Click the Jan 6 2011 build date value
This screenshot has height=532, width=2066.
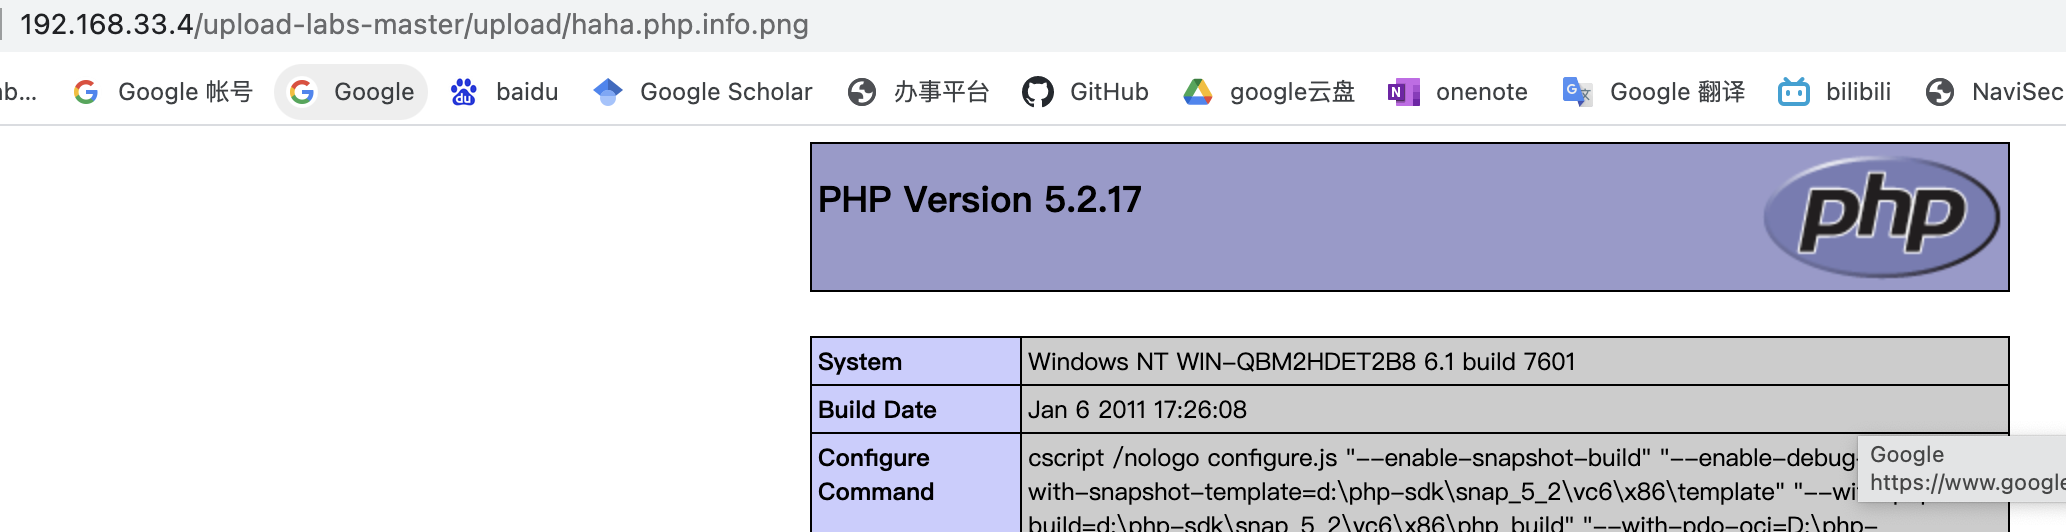click(1137, 410)
